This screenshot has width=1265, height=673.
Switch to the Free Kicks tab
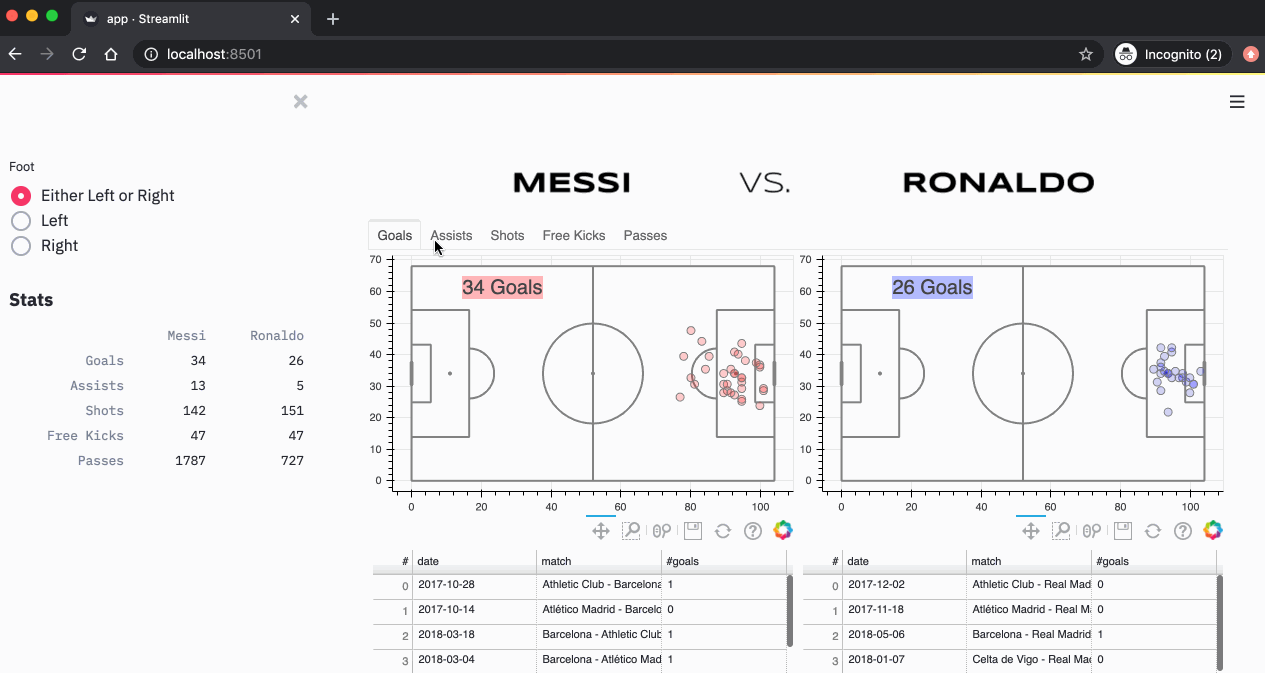pos(574,235)
